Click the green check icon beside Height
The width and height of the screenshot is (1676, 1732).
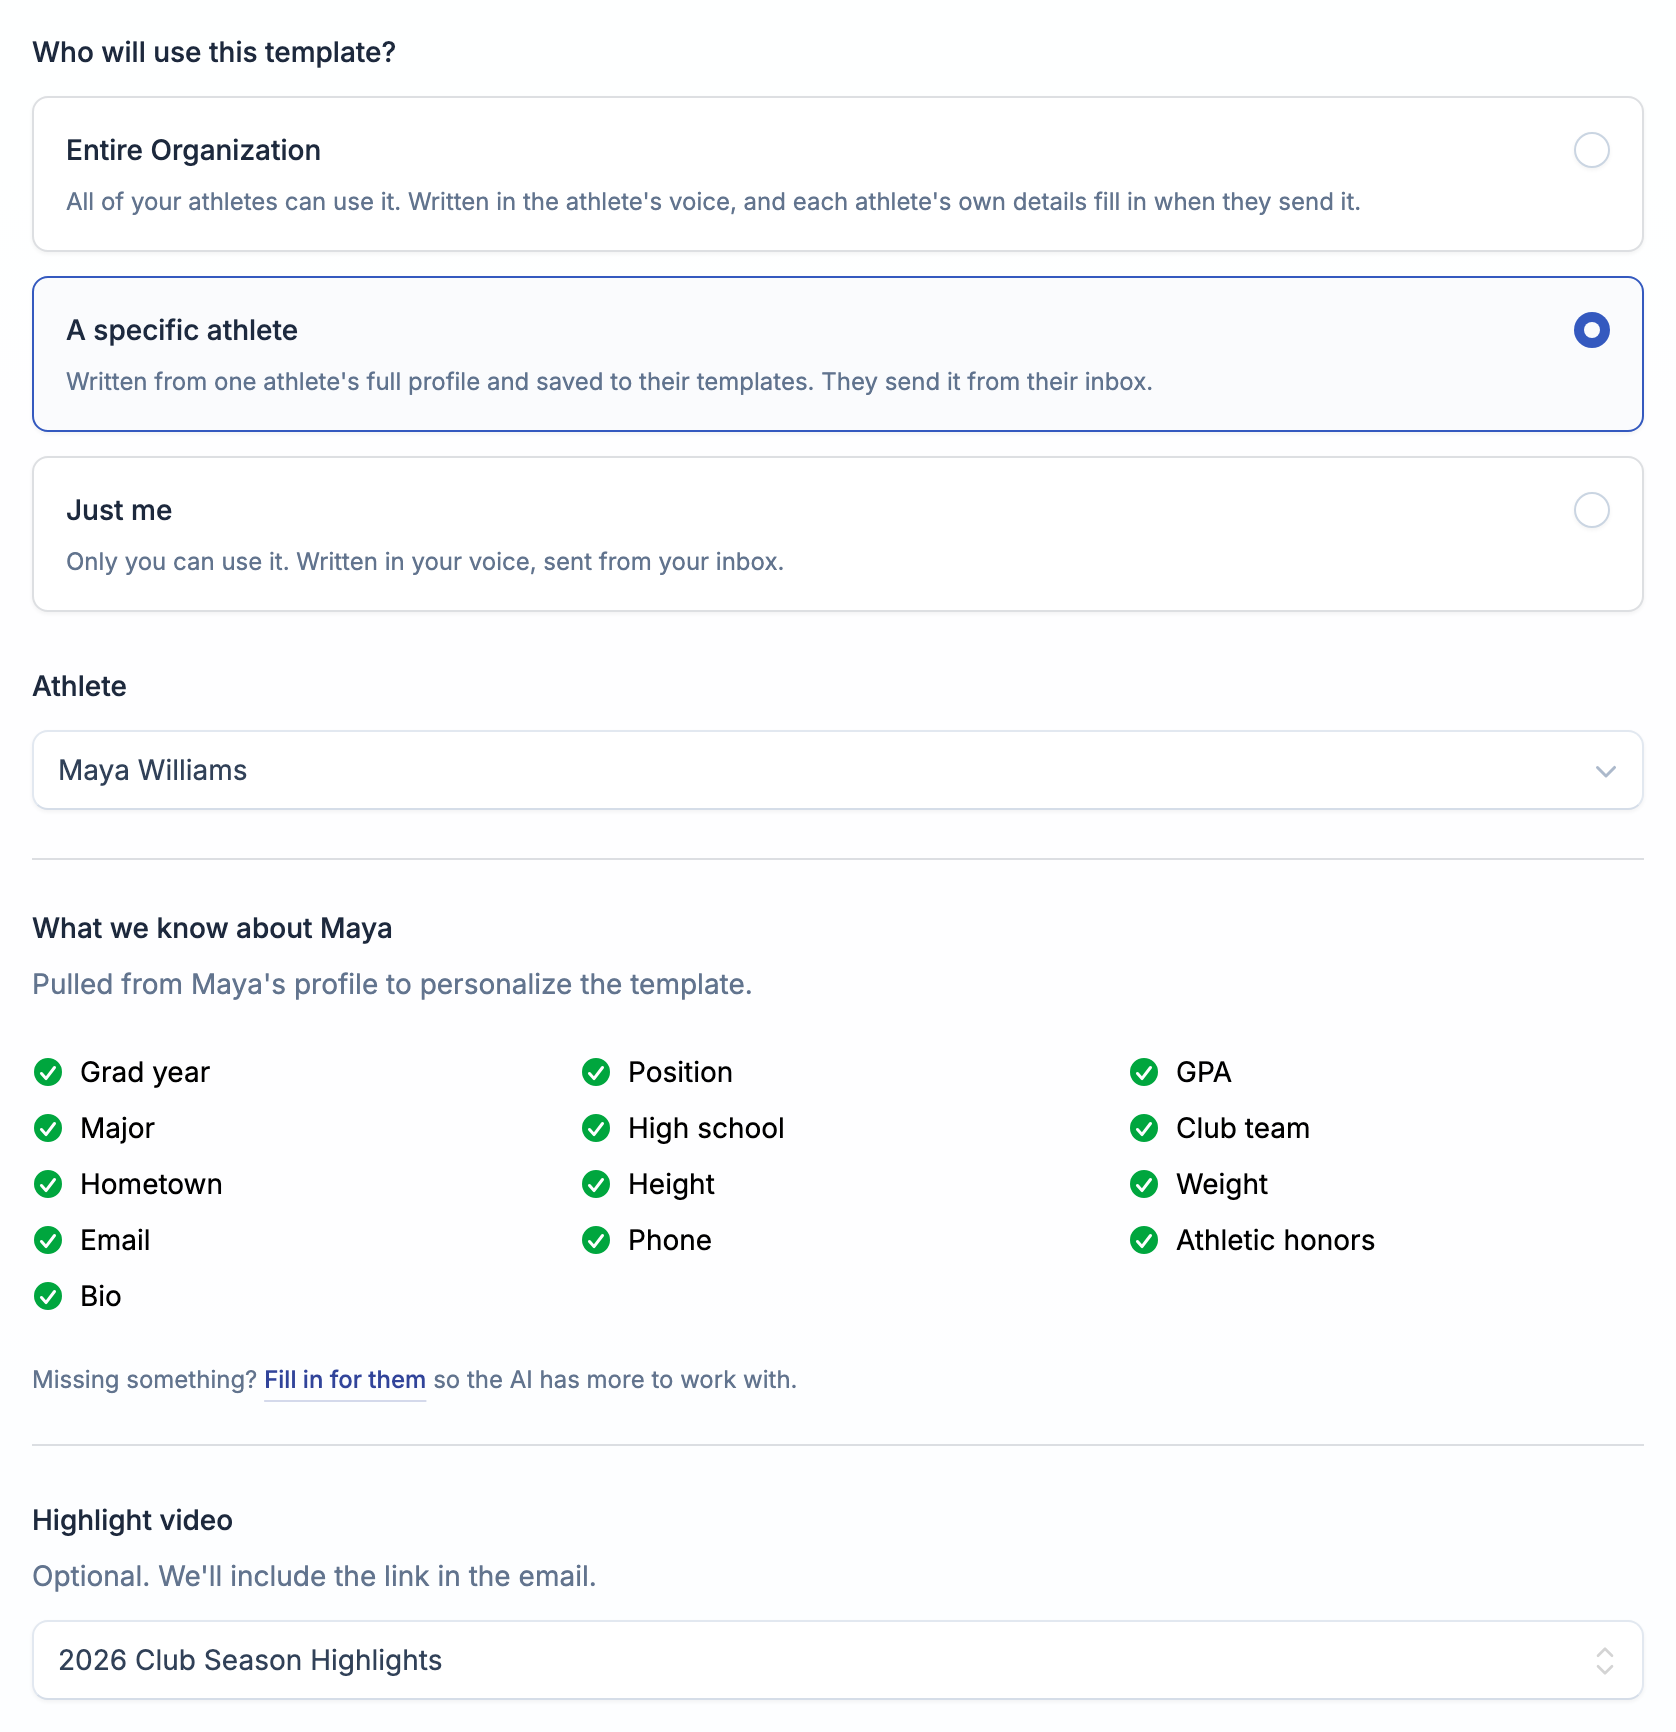[596, 1184]
